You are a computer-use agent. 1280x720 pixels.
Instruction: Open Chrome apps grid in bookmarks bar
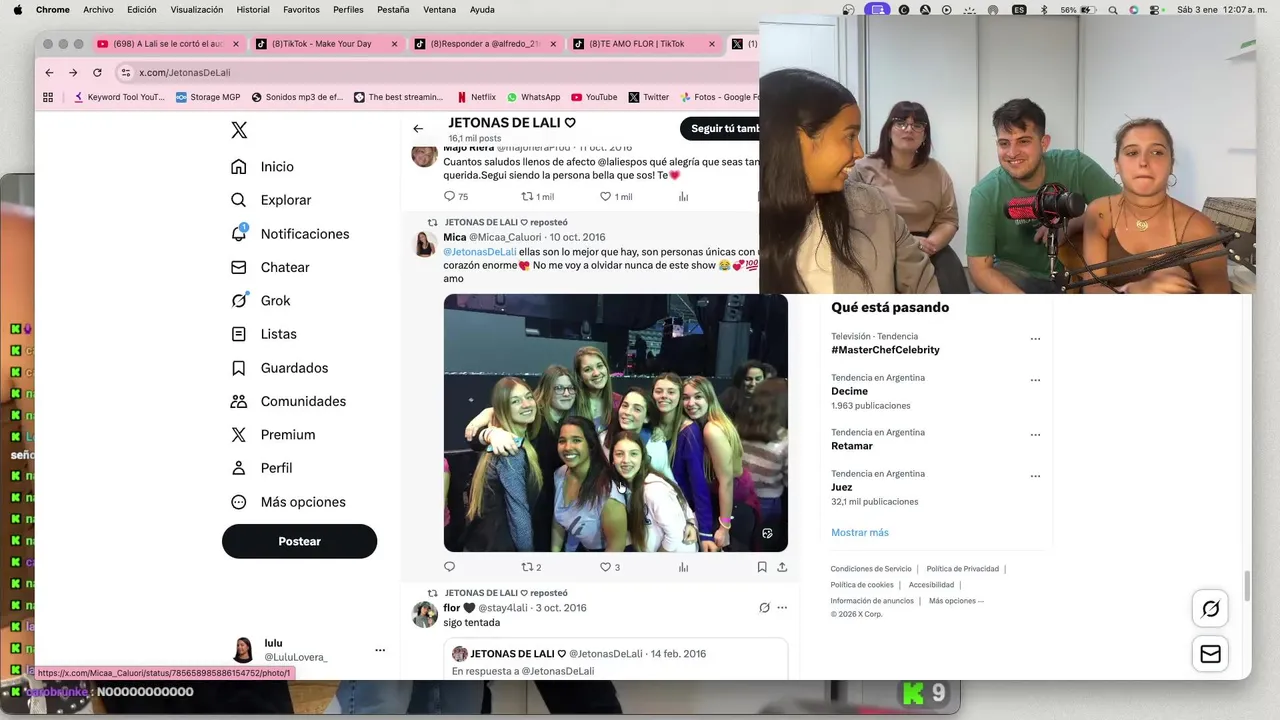click(x=48, y=97)
